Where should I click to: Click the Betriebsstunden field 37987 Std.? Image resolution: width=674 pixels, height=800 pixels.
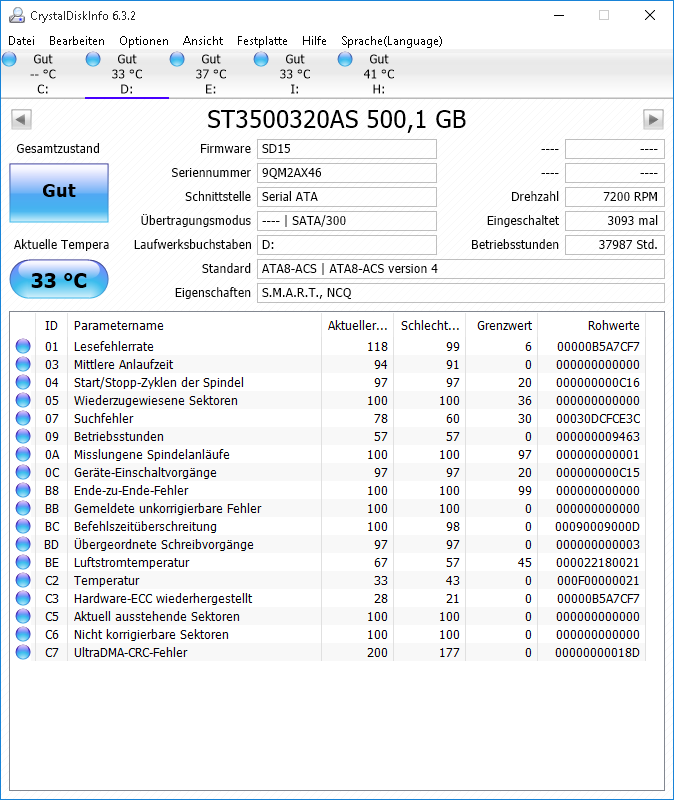click(615, 245)
